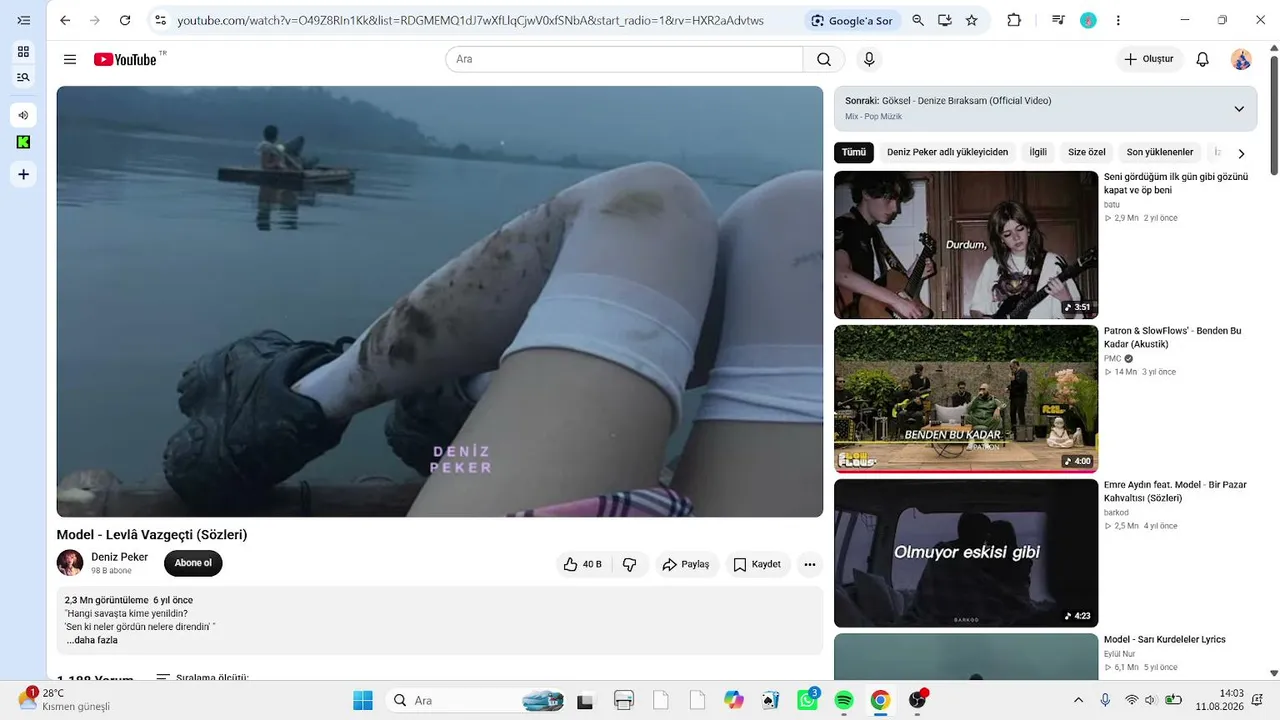Toggle the system microphone tray icon
This screenshot has width=1280, height=720.
[x=1105, y=700]
